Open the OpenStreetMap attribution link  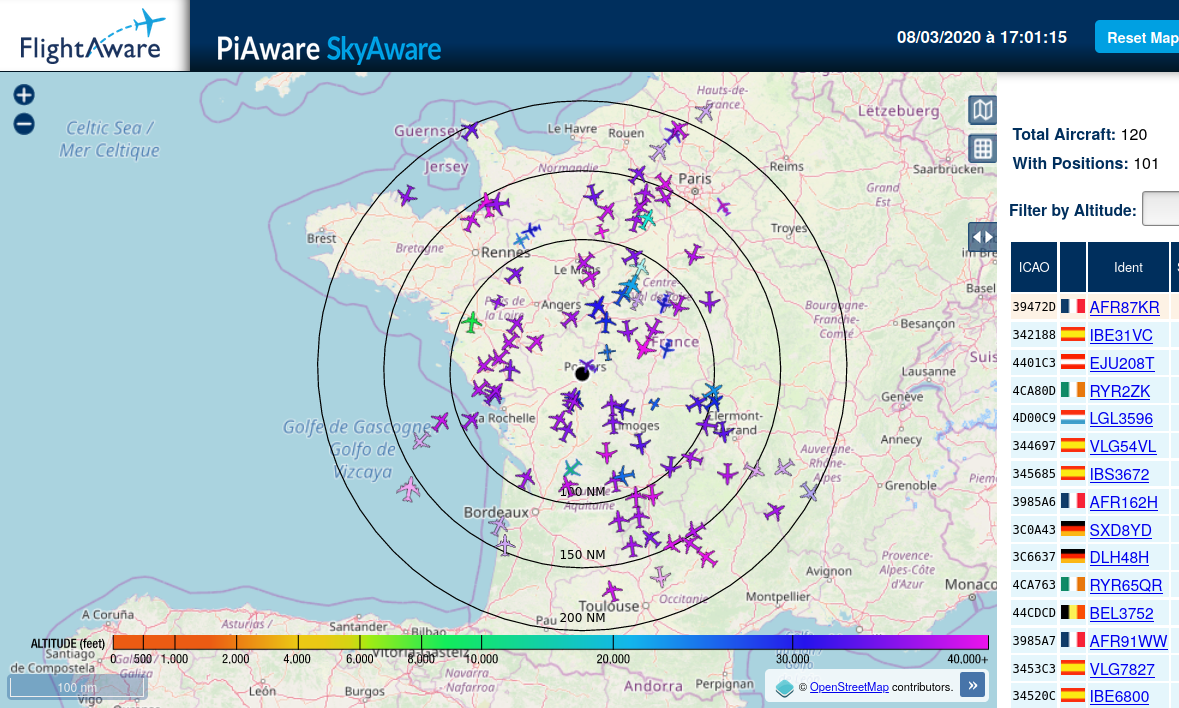click(849, 687)
